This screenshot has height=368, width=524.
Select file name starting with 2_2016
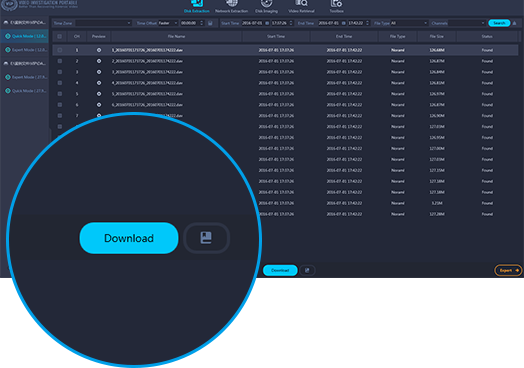147,61
